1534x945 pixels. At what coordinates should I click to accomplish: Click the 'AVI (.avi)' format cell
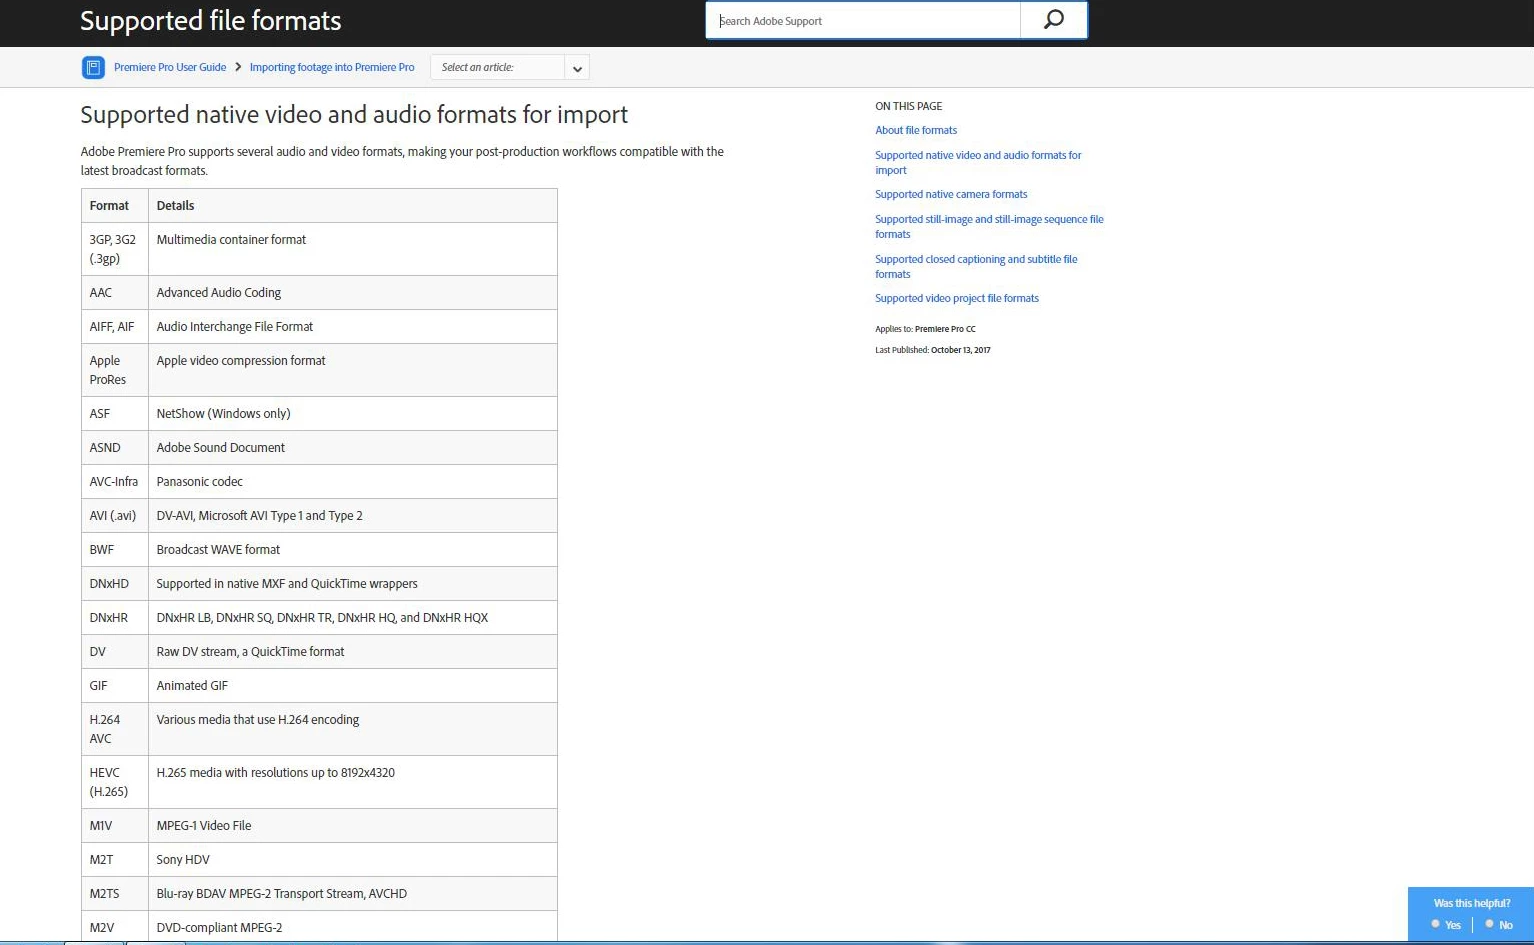(x=115, y=516)
